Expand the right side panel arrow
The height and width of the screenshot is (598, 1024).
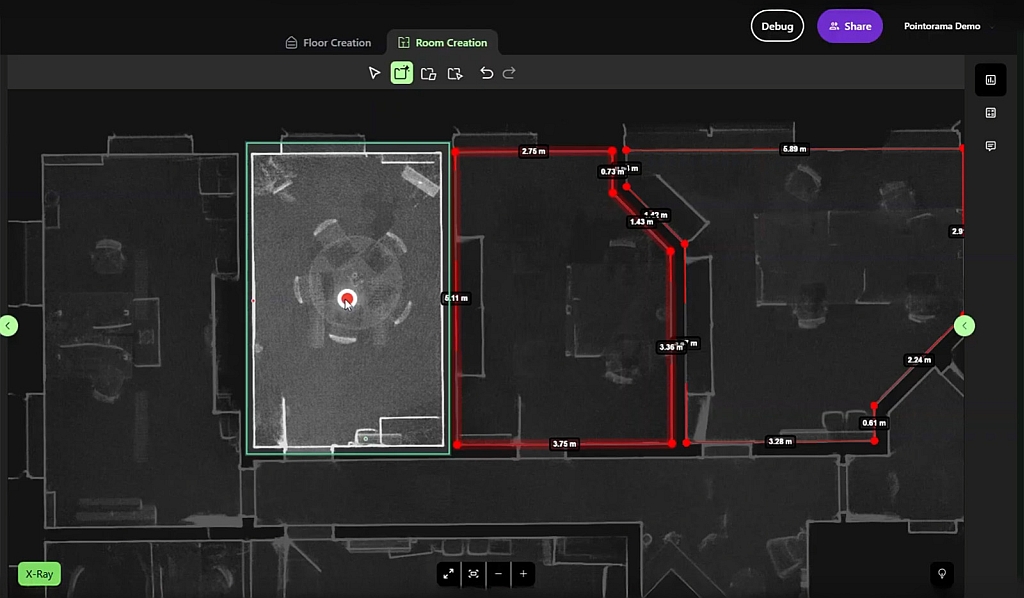tap(964, 325)
